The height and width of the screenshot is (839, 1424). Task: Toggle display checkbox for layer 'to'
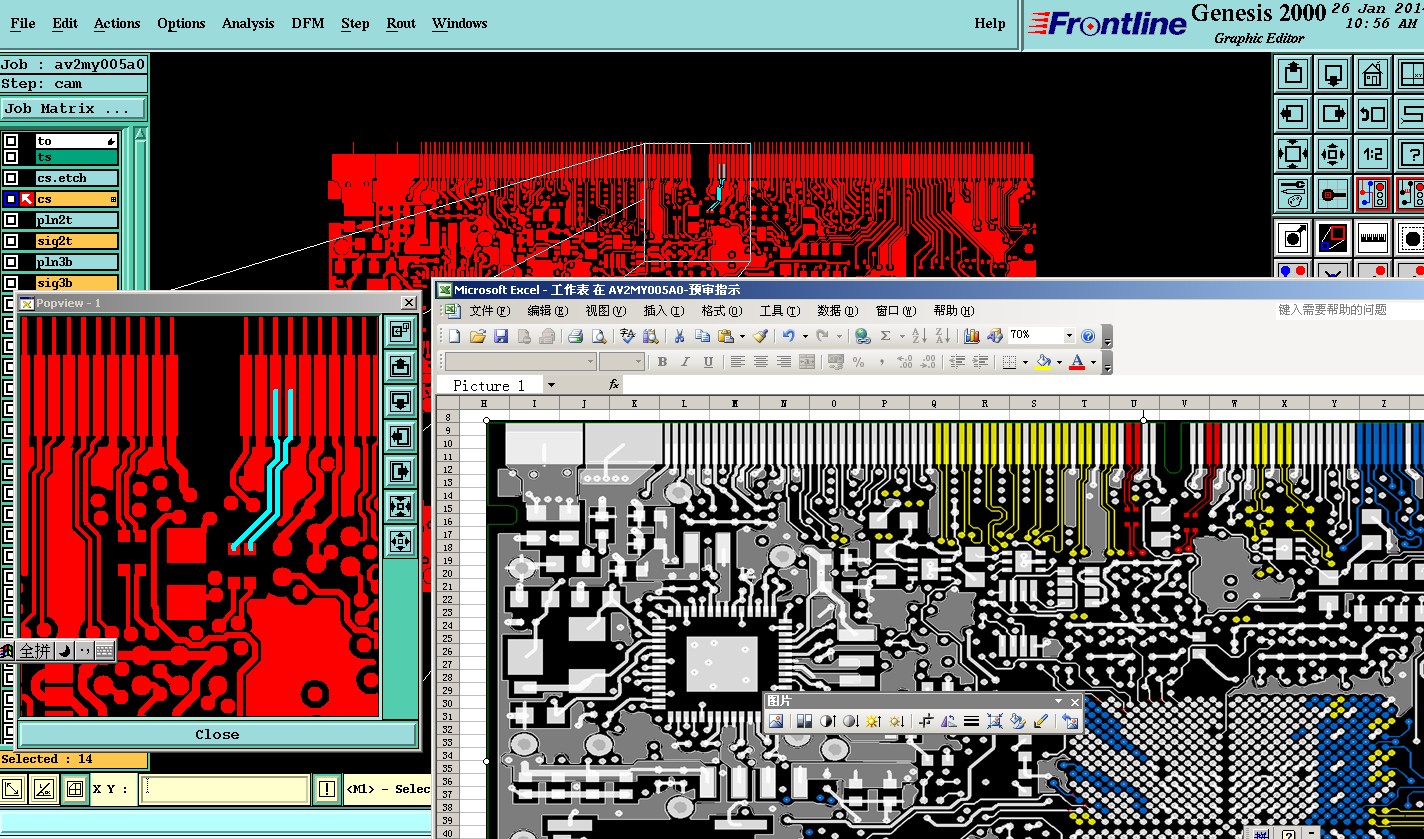coord(11,141)
